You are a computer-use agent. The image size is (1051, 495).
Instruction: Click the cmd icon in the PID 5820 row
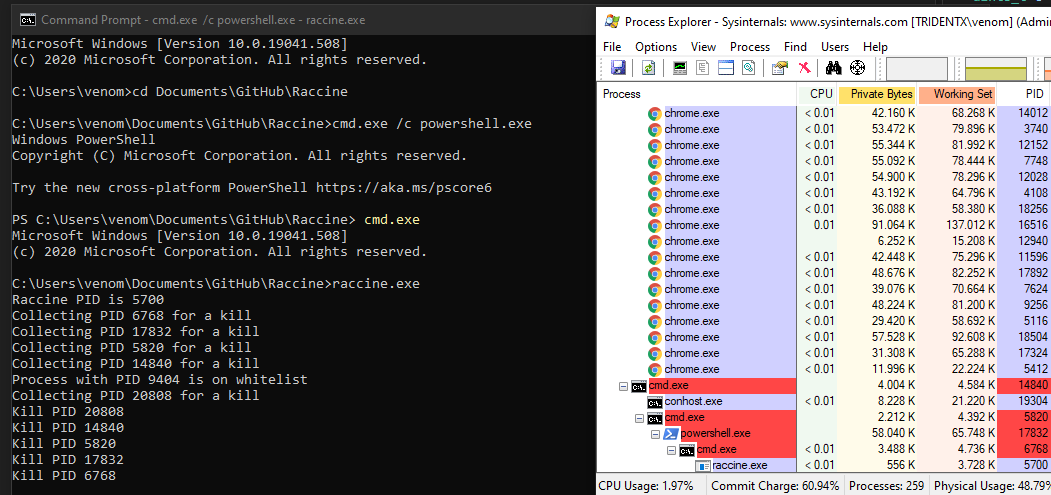(x=655, y=418)
